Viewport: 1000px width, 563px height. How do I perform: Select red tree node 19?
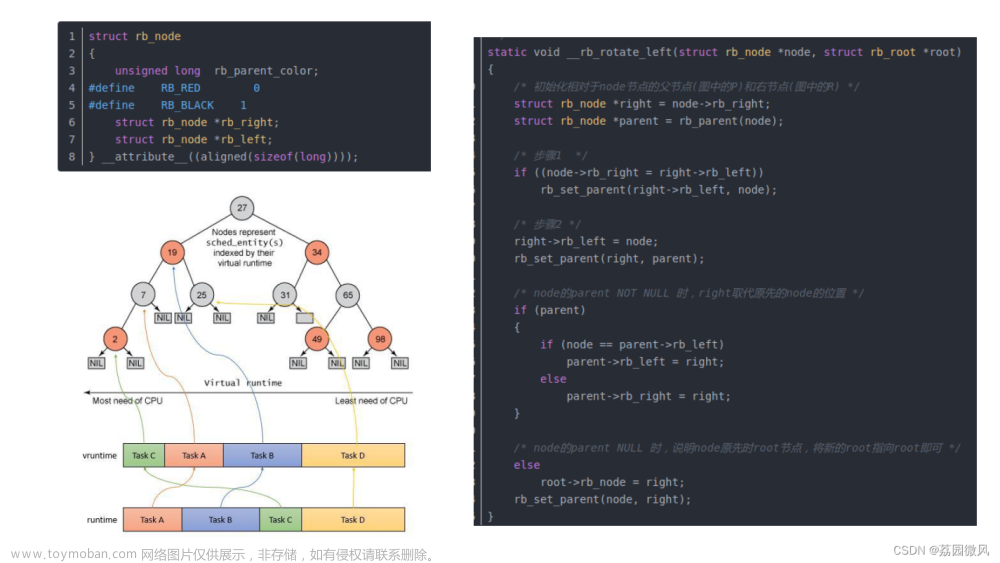pyautogui.click(x=172, y=252)
